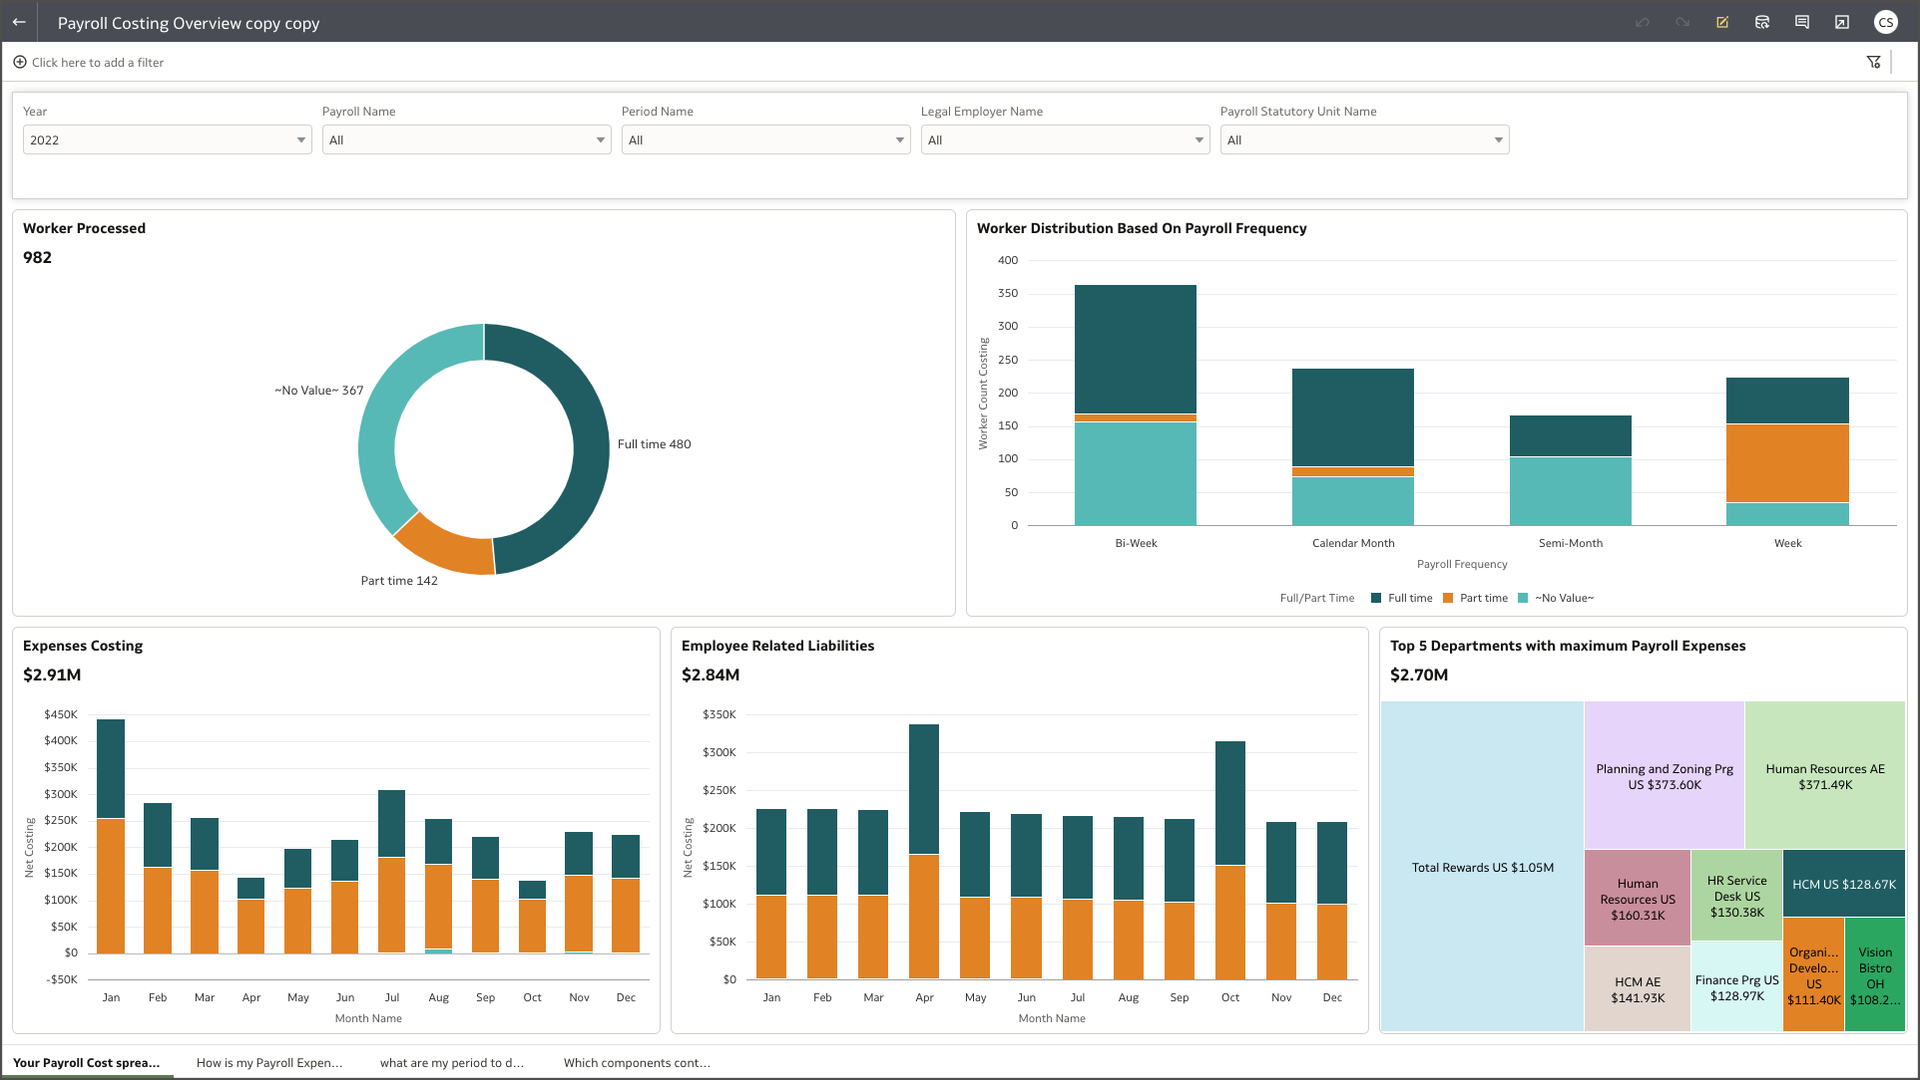Click 'Click here to add a filter'
Viewport: 1920px width, 1080px height.
pos(97,62)
